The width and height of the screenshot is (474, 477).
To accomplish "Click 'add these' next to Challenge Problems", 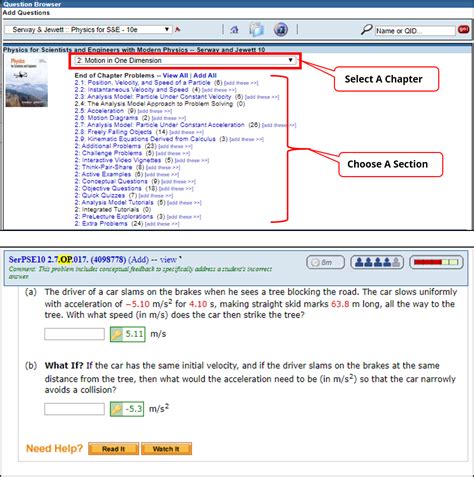I will click(x=173, y=154).
